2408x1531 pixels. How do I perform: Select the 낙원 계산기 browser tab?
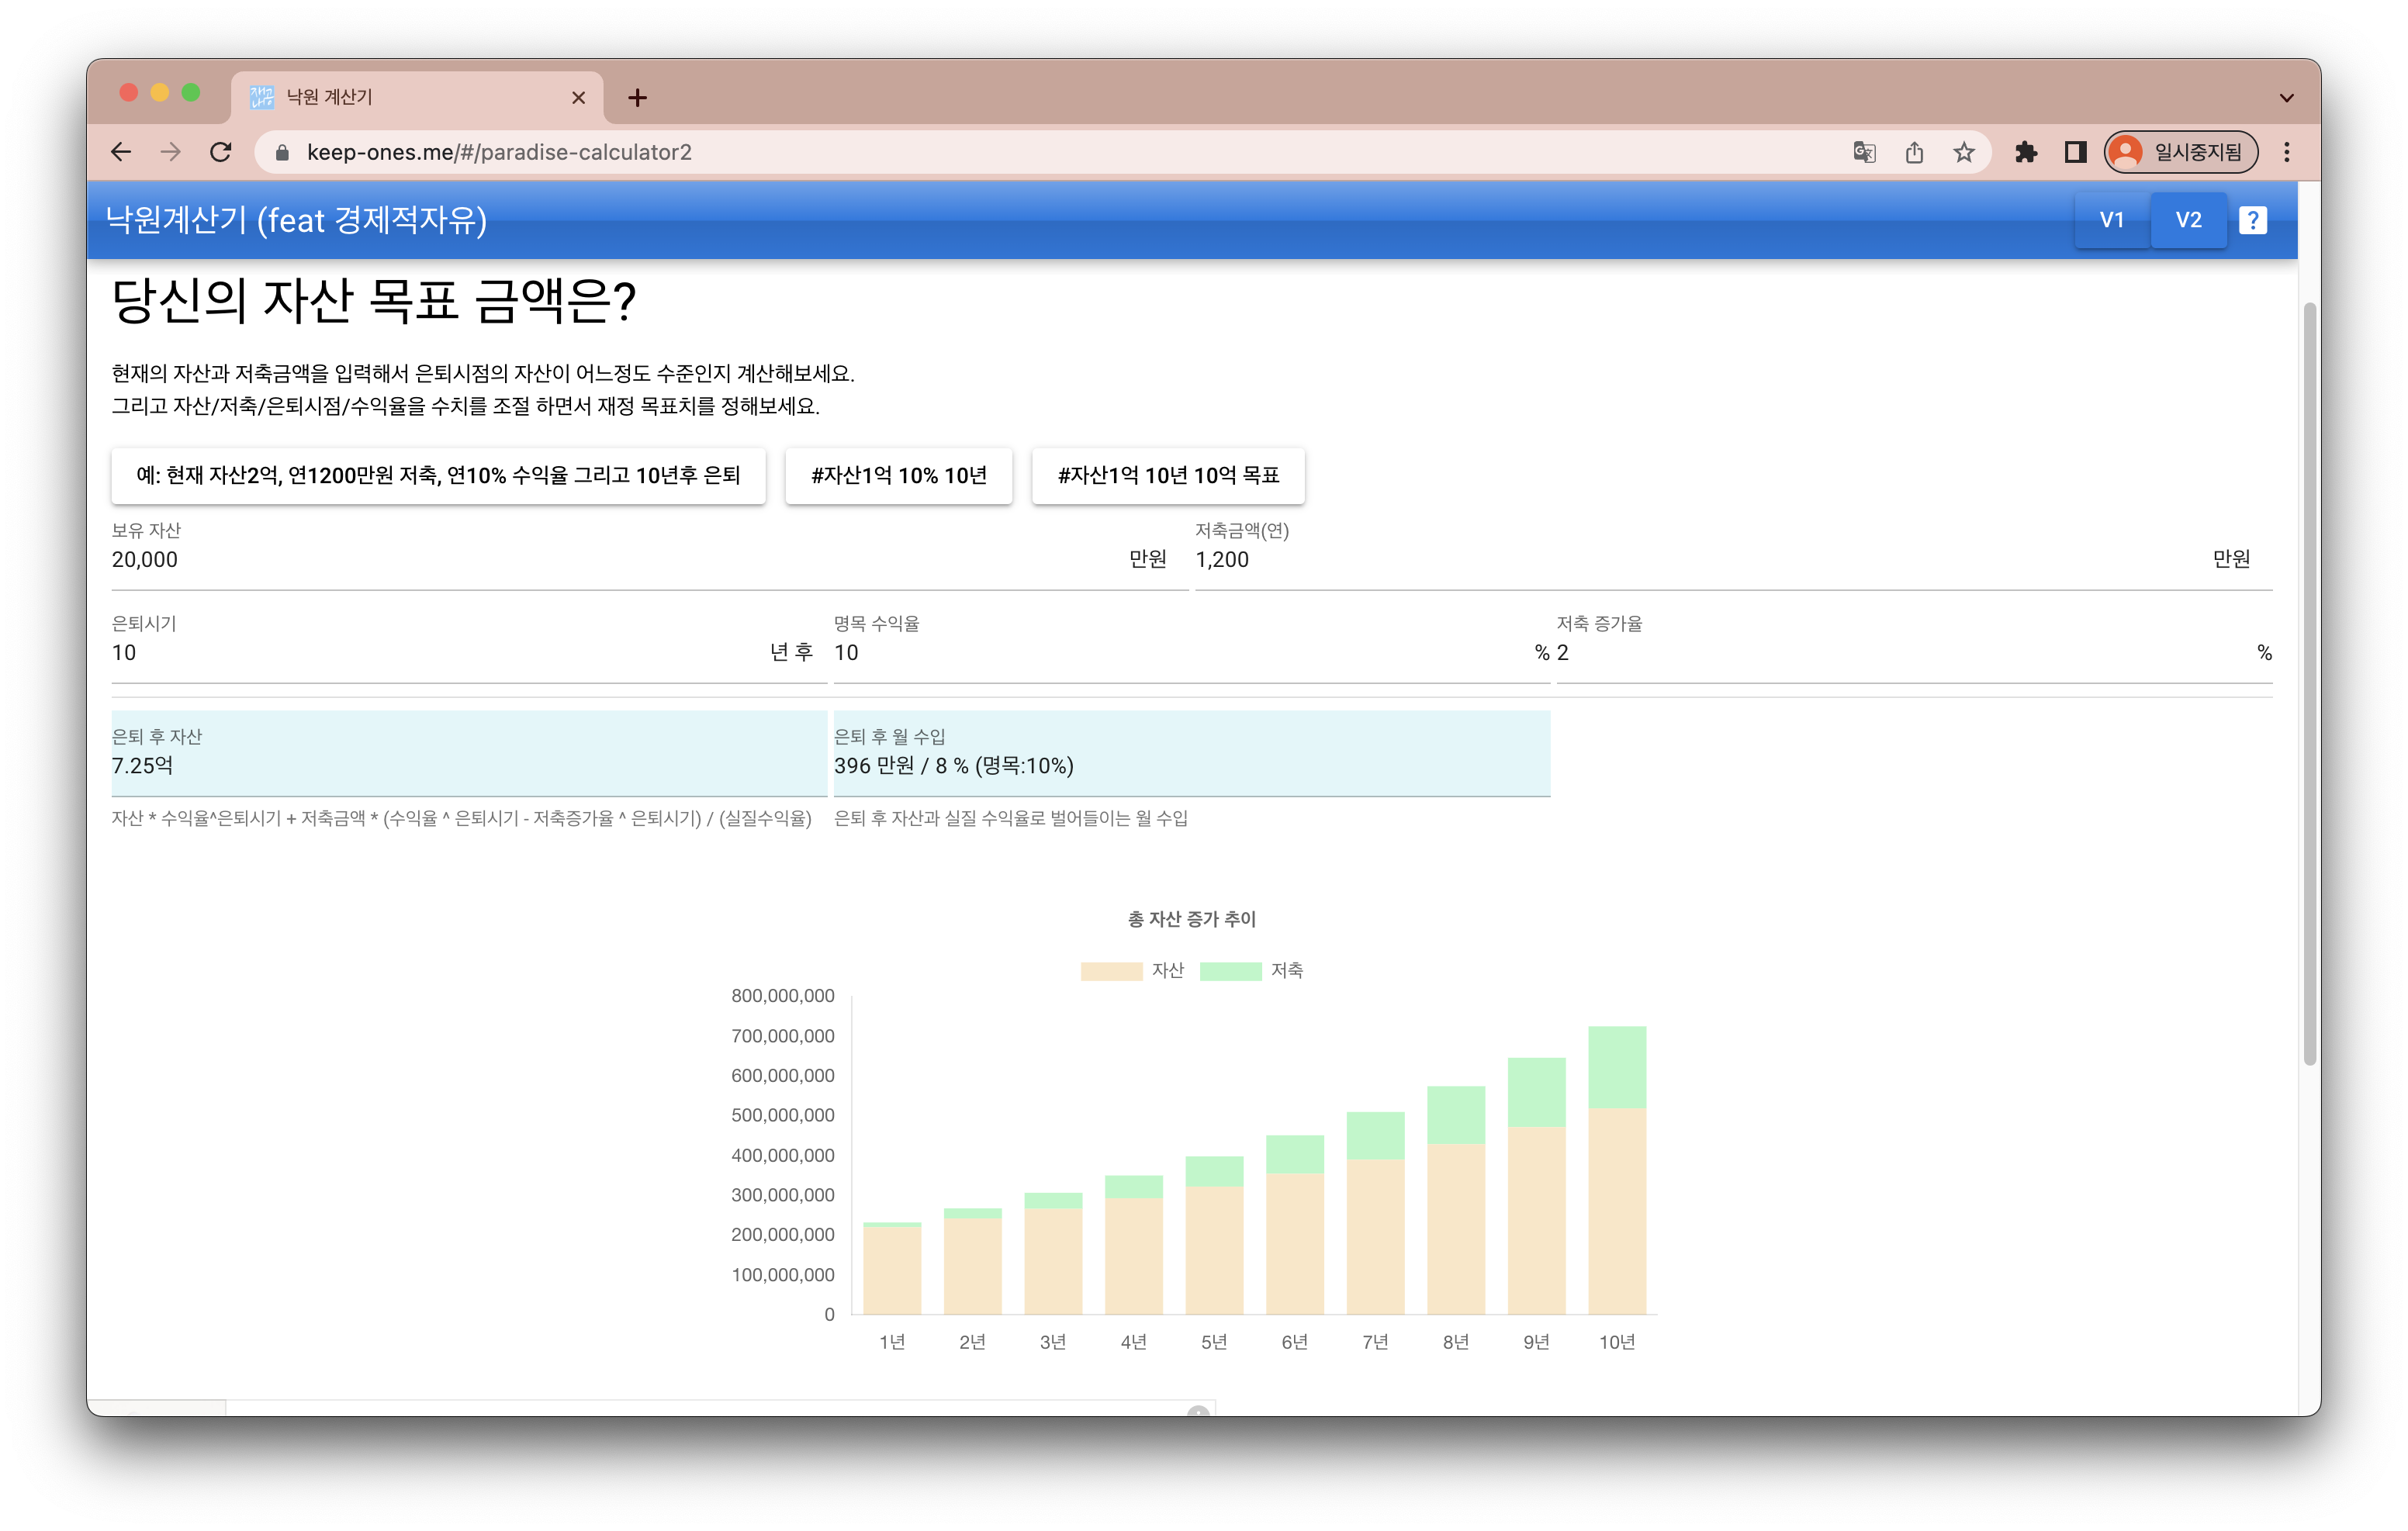[400, 97]
